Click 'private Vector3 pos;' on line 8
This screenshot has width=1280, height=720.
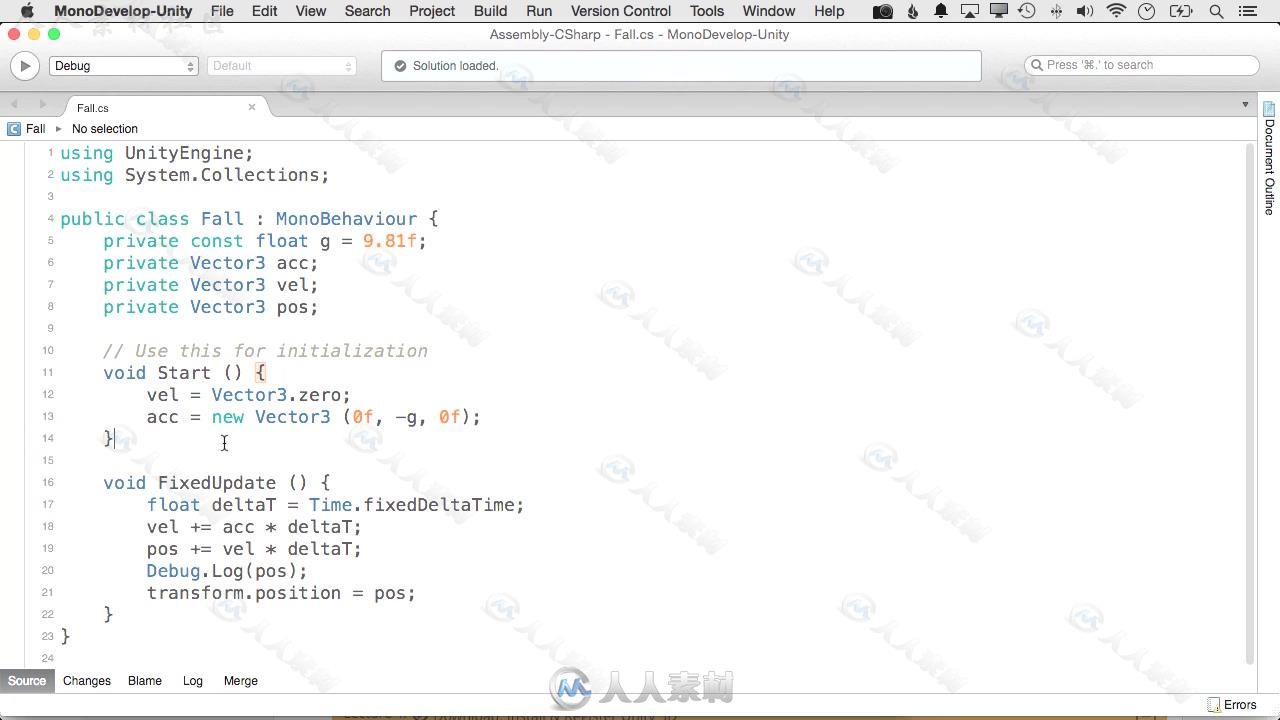click(x=211, y=307)
